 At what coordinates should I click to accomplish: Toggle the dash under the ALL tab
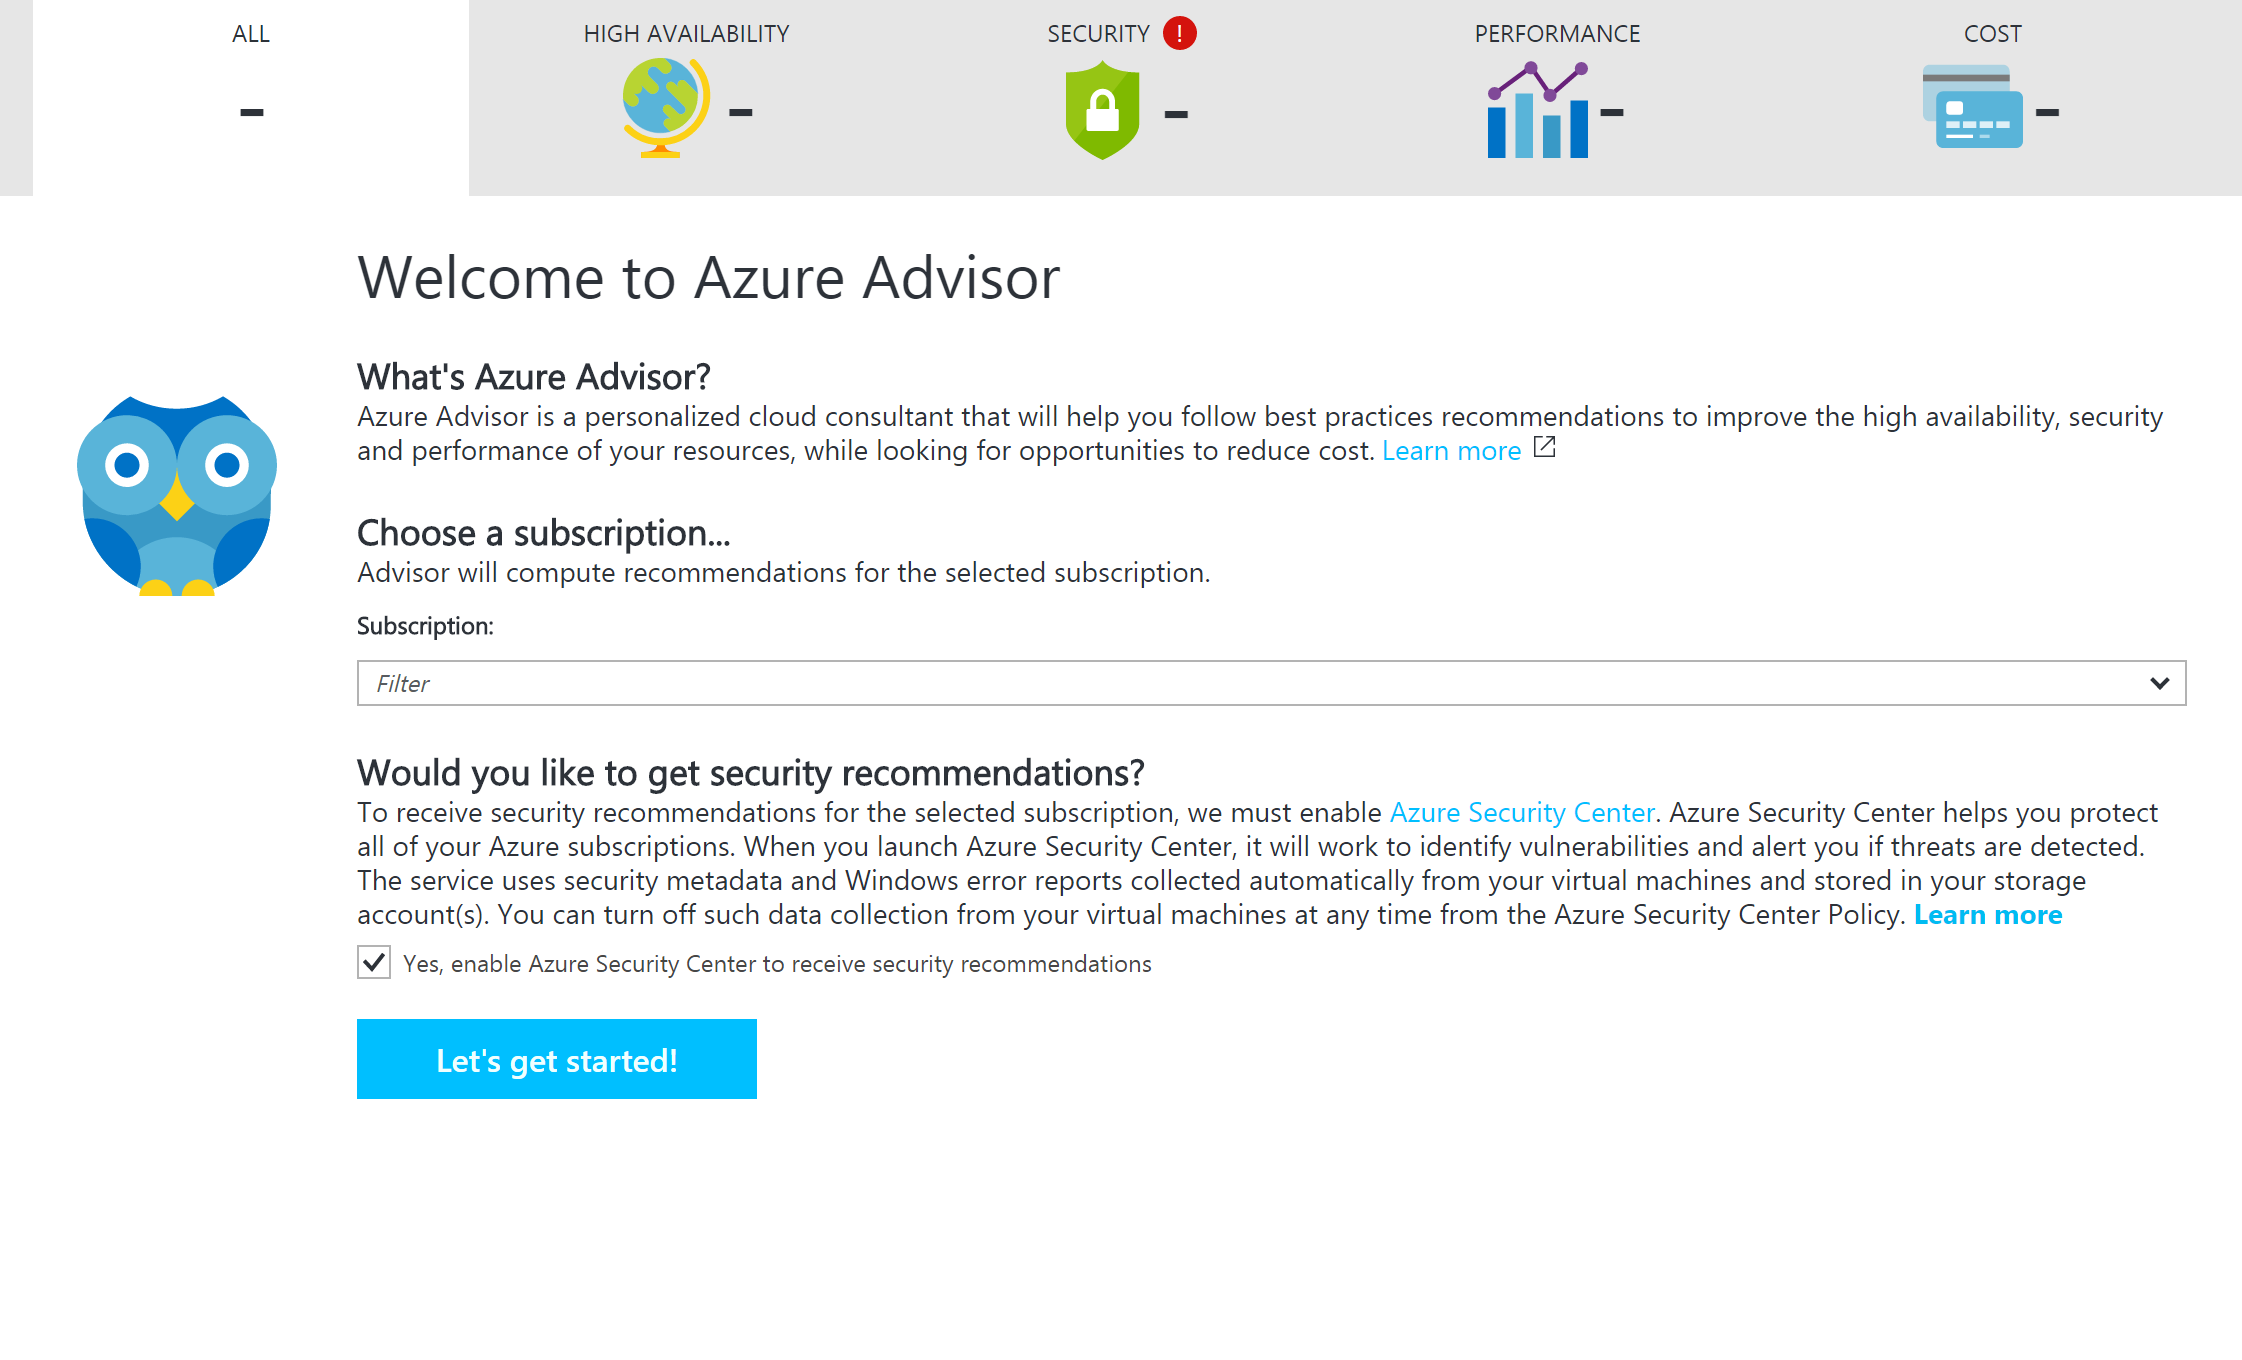click(250, 113)
